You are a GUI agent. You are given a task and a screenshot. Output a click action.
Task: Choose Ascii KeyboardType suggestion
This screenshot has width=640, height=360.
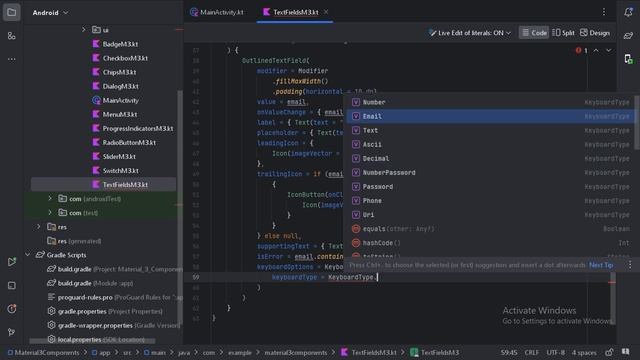[490, 144]
